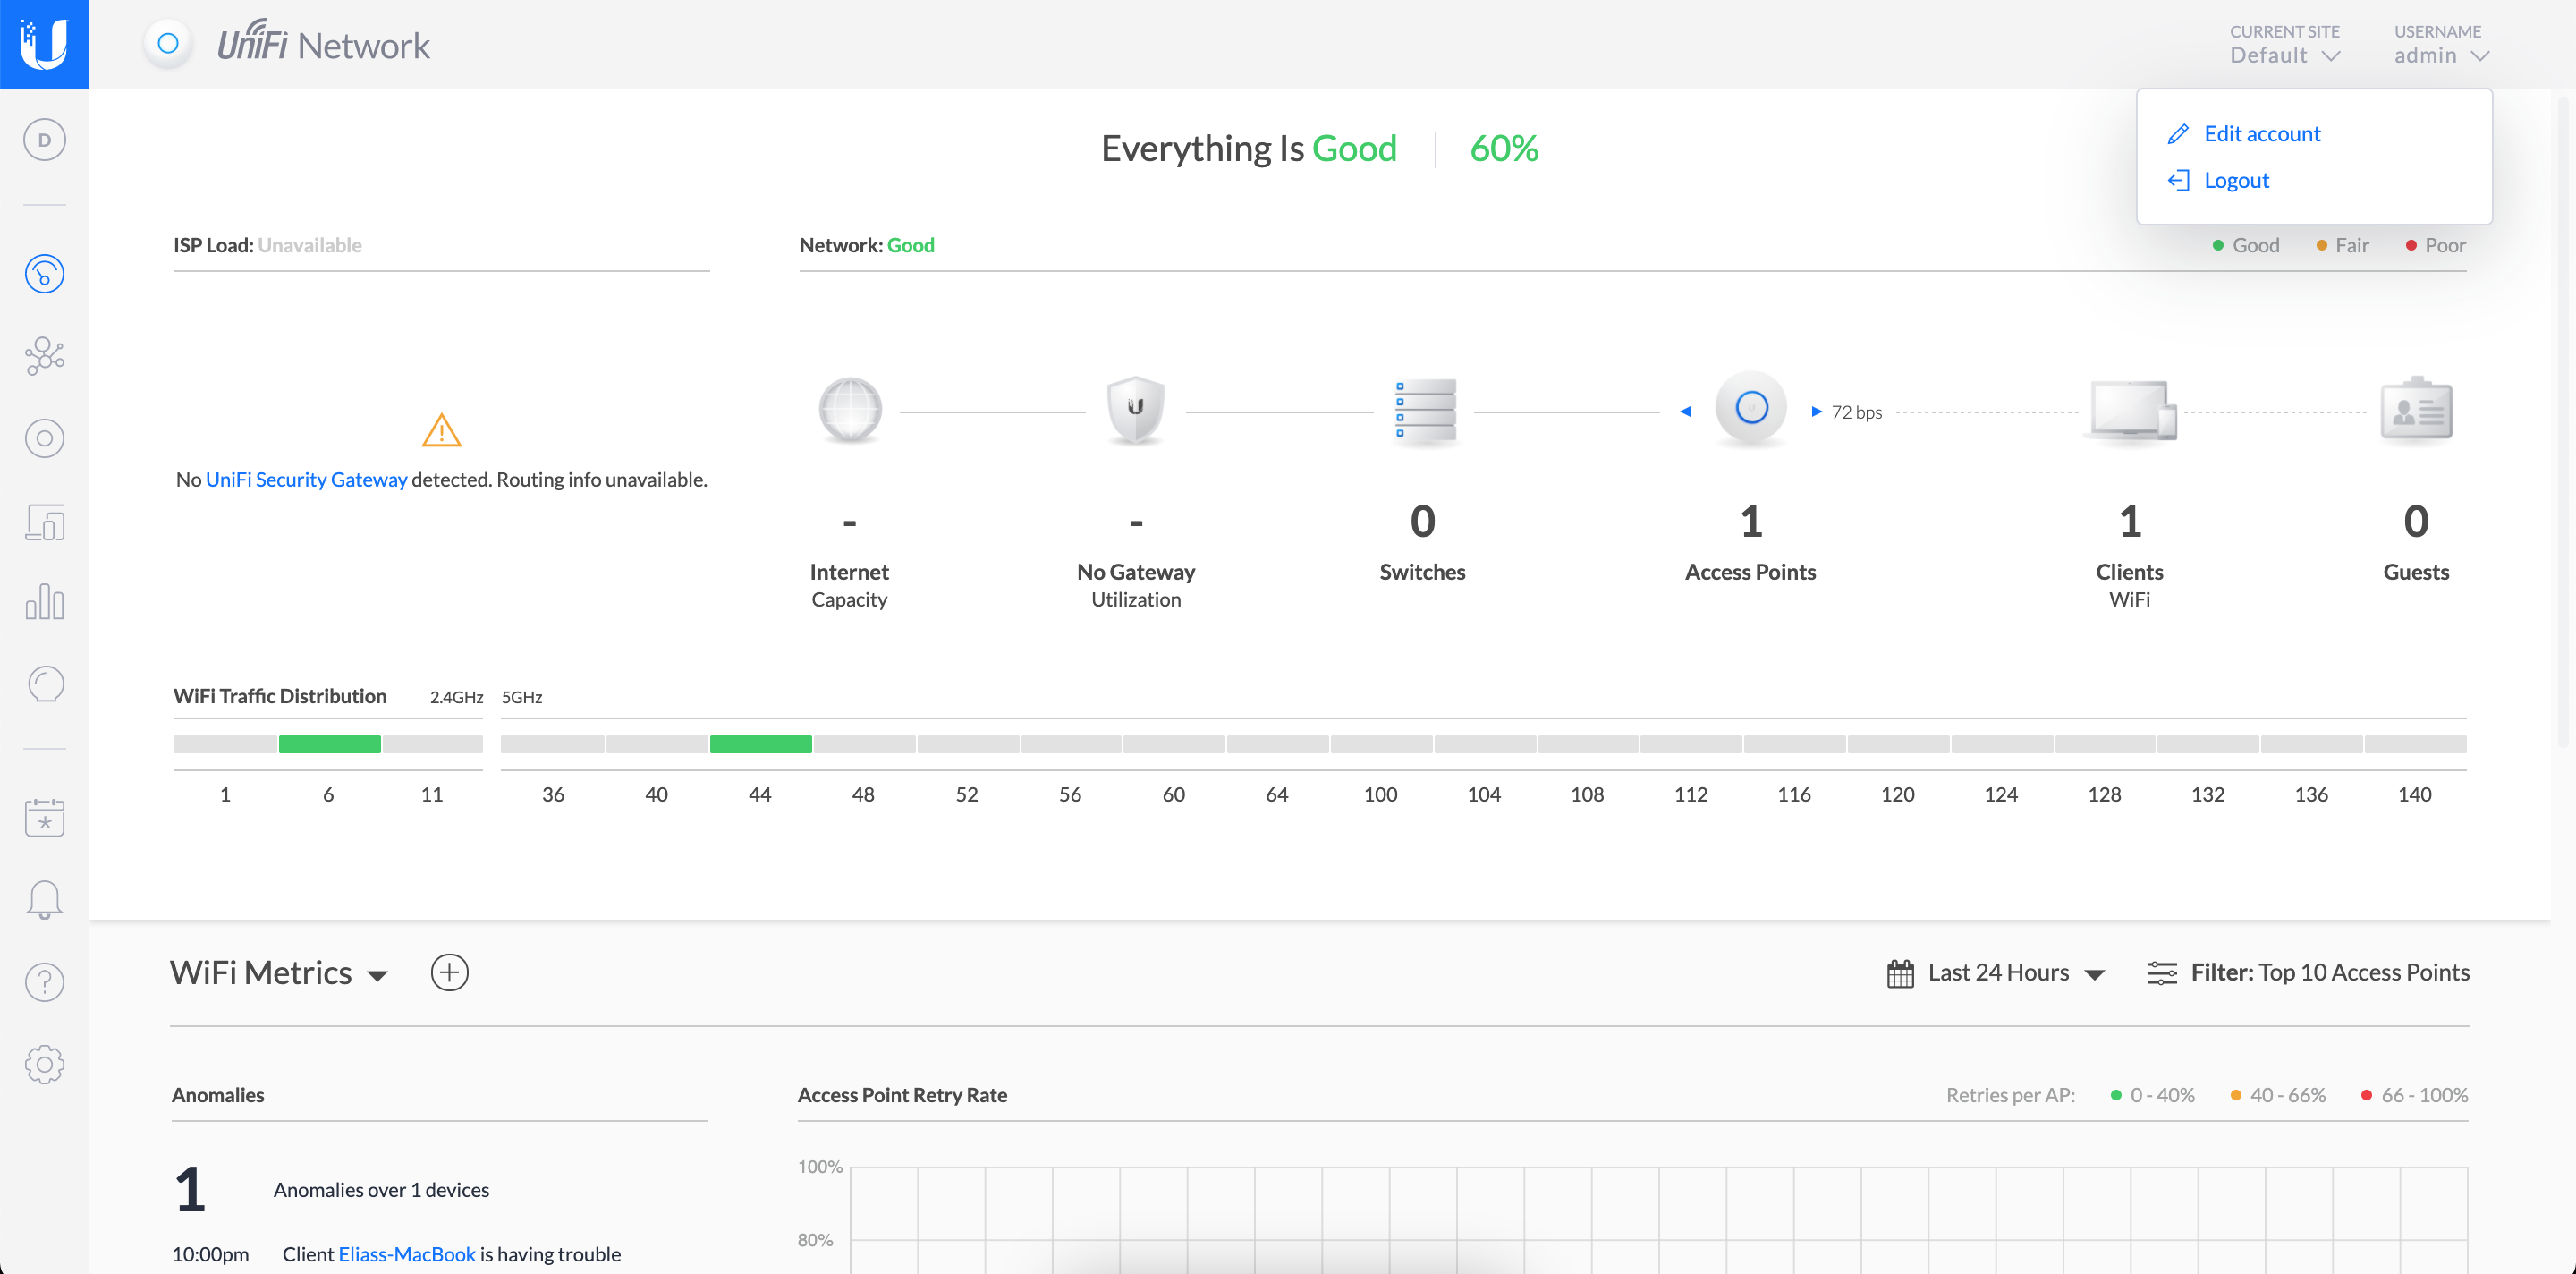The height and width of the screenshot is (1274, 2576).
Task: Click the channel 36 traffic segment
Action: click(552, 744)
